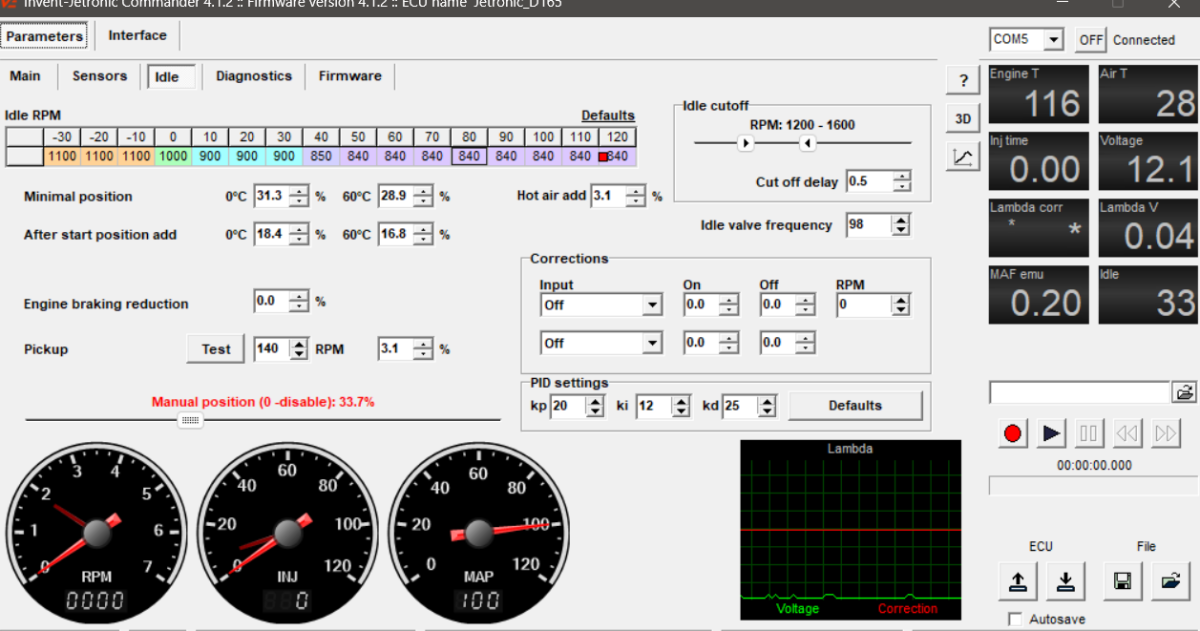Save settings to file with floppy icon
The image size is (1200, 631).
point(1122,581)
